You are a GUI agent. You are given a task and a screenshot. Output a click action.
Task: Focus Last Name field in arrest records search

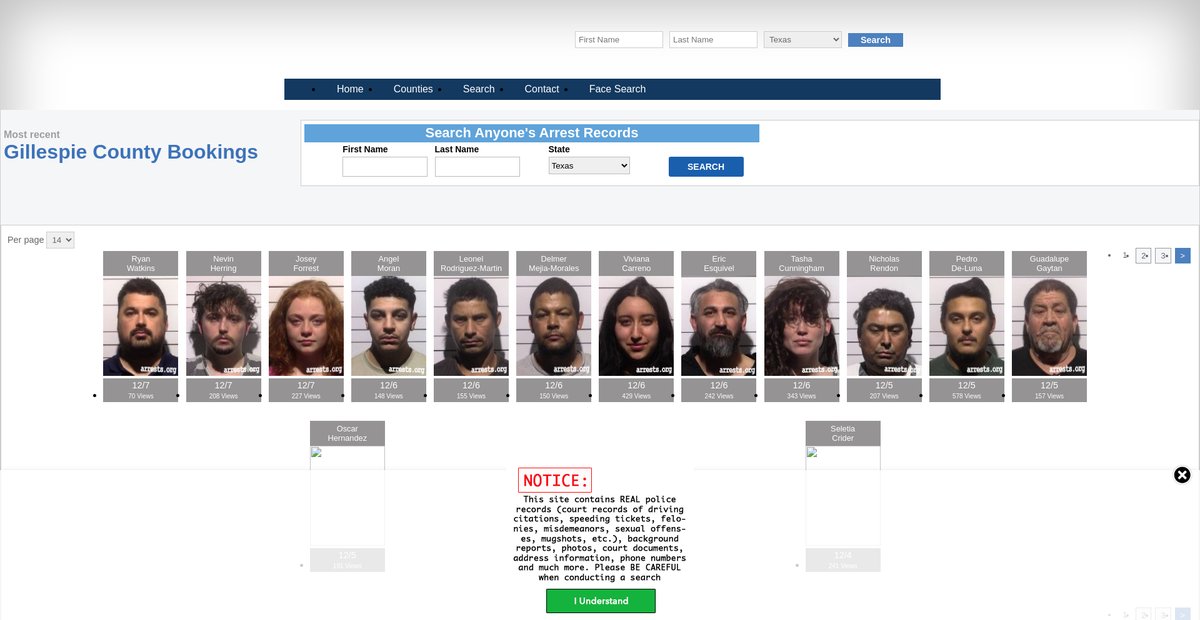point(477,167)
